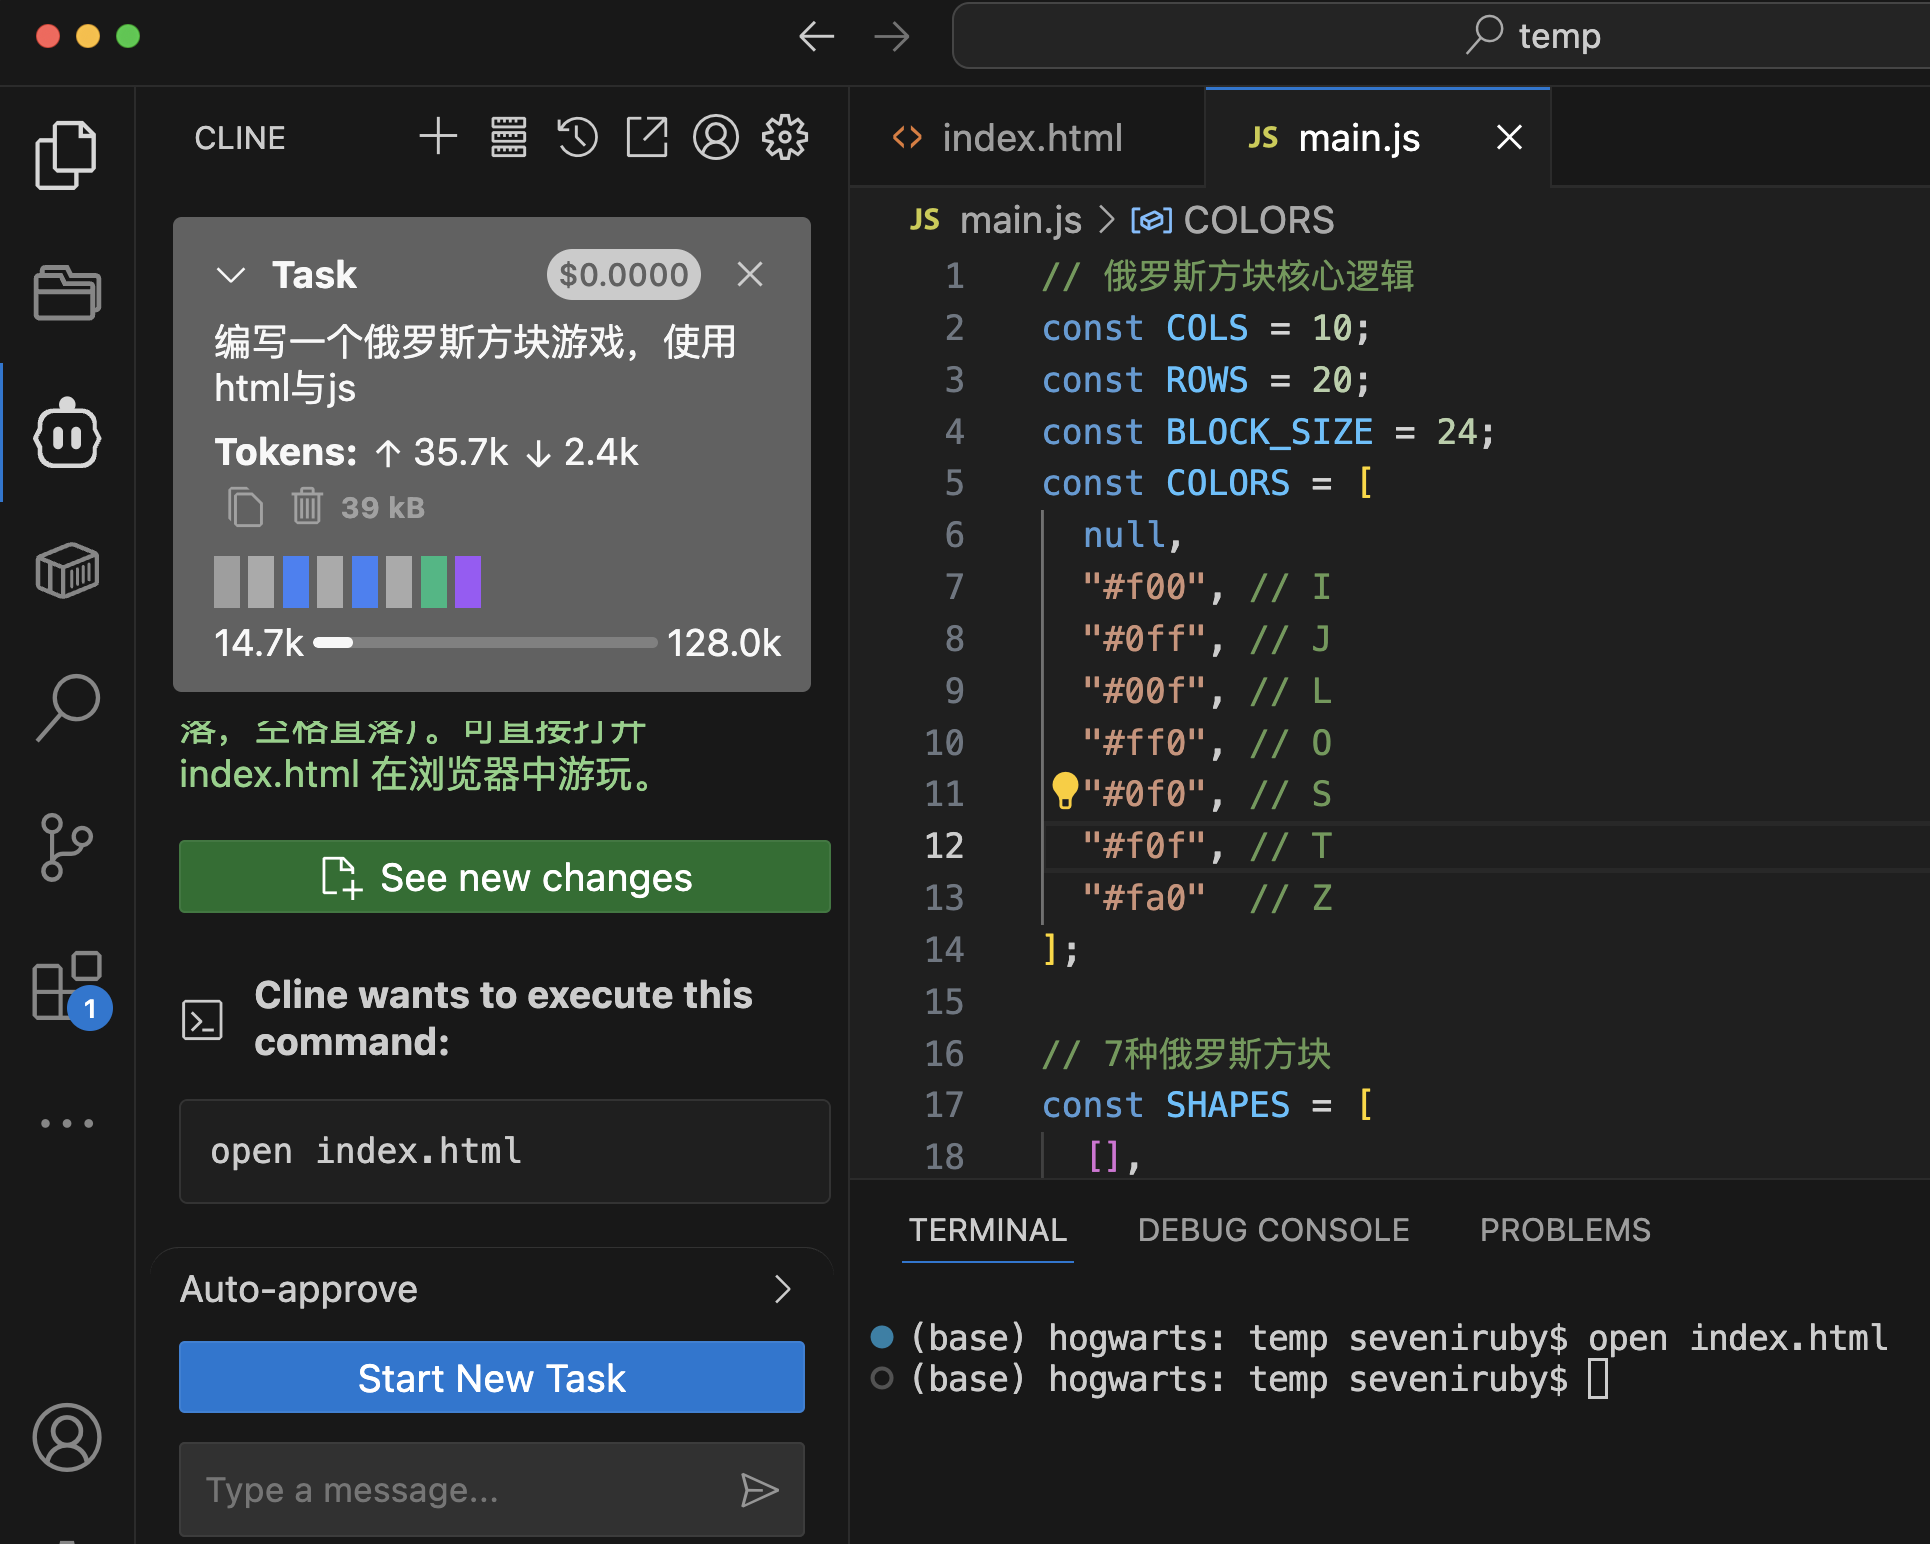Click the Start New Task button
This screenshot has width=1930, height=1544.
pyautogui.click(x=492, y=1378)
